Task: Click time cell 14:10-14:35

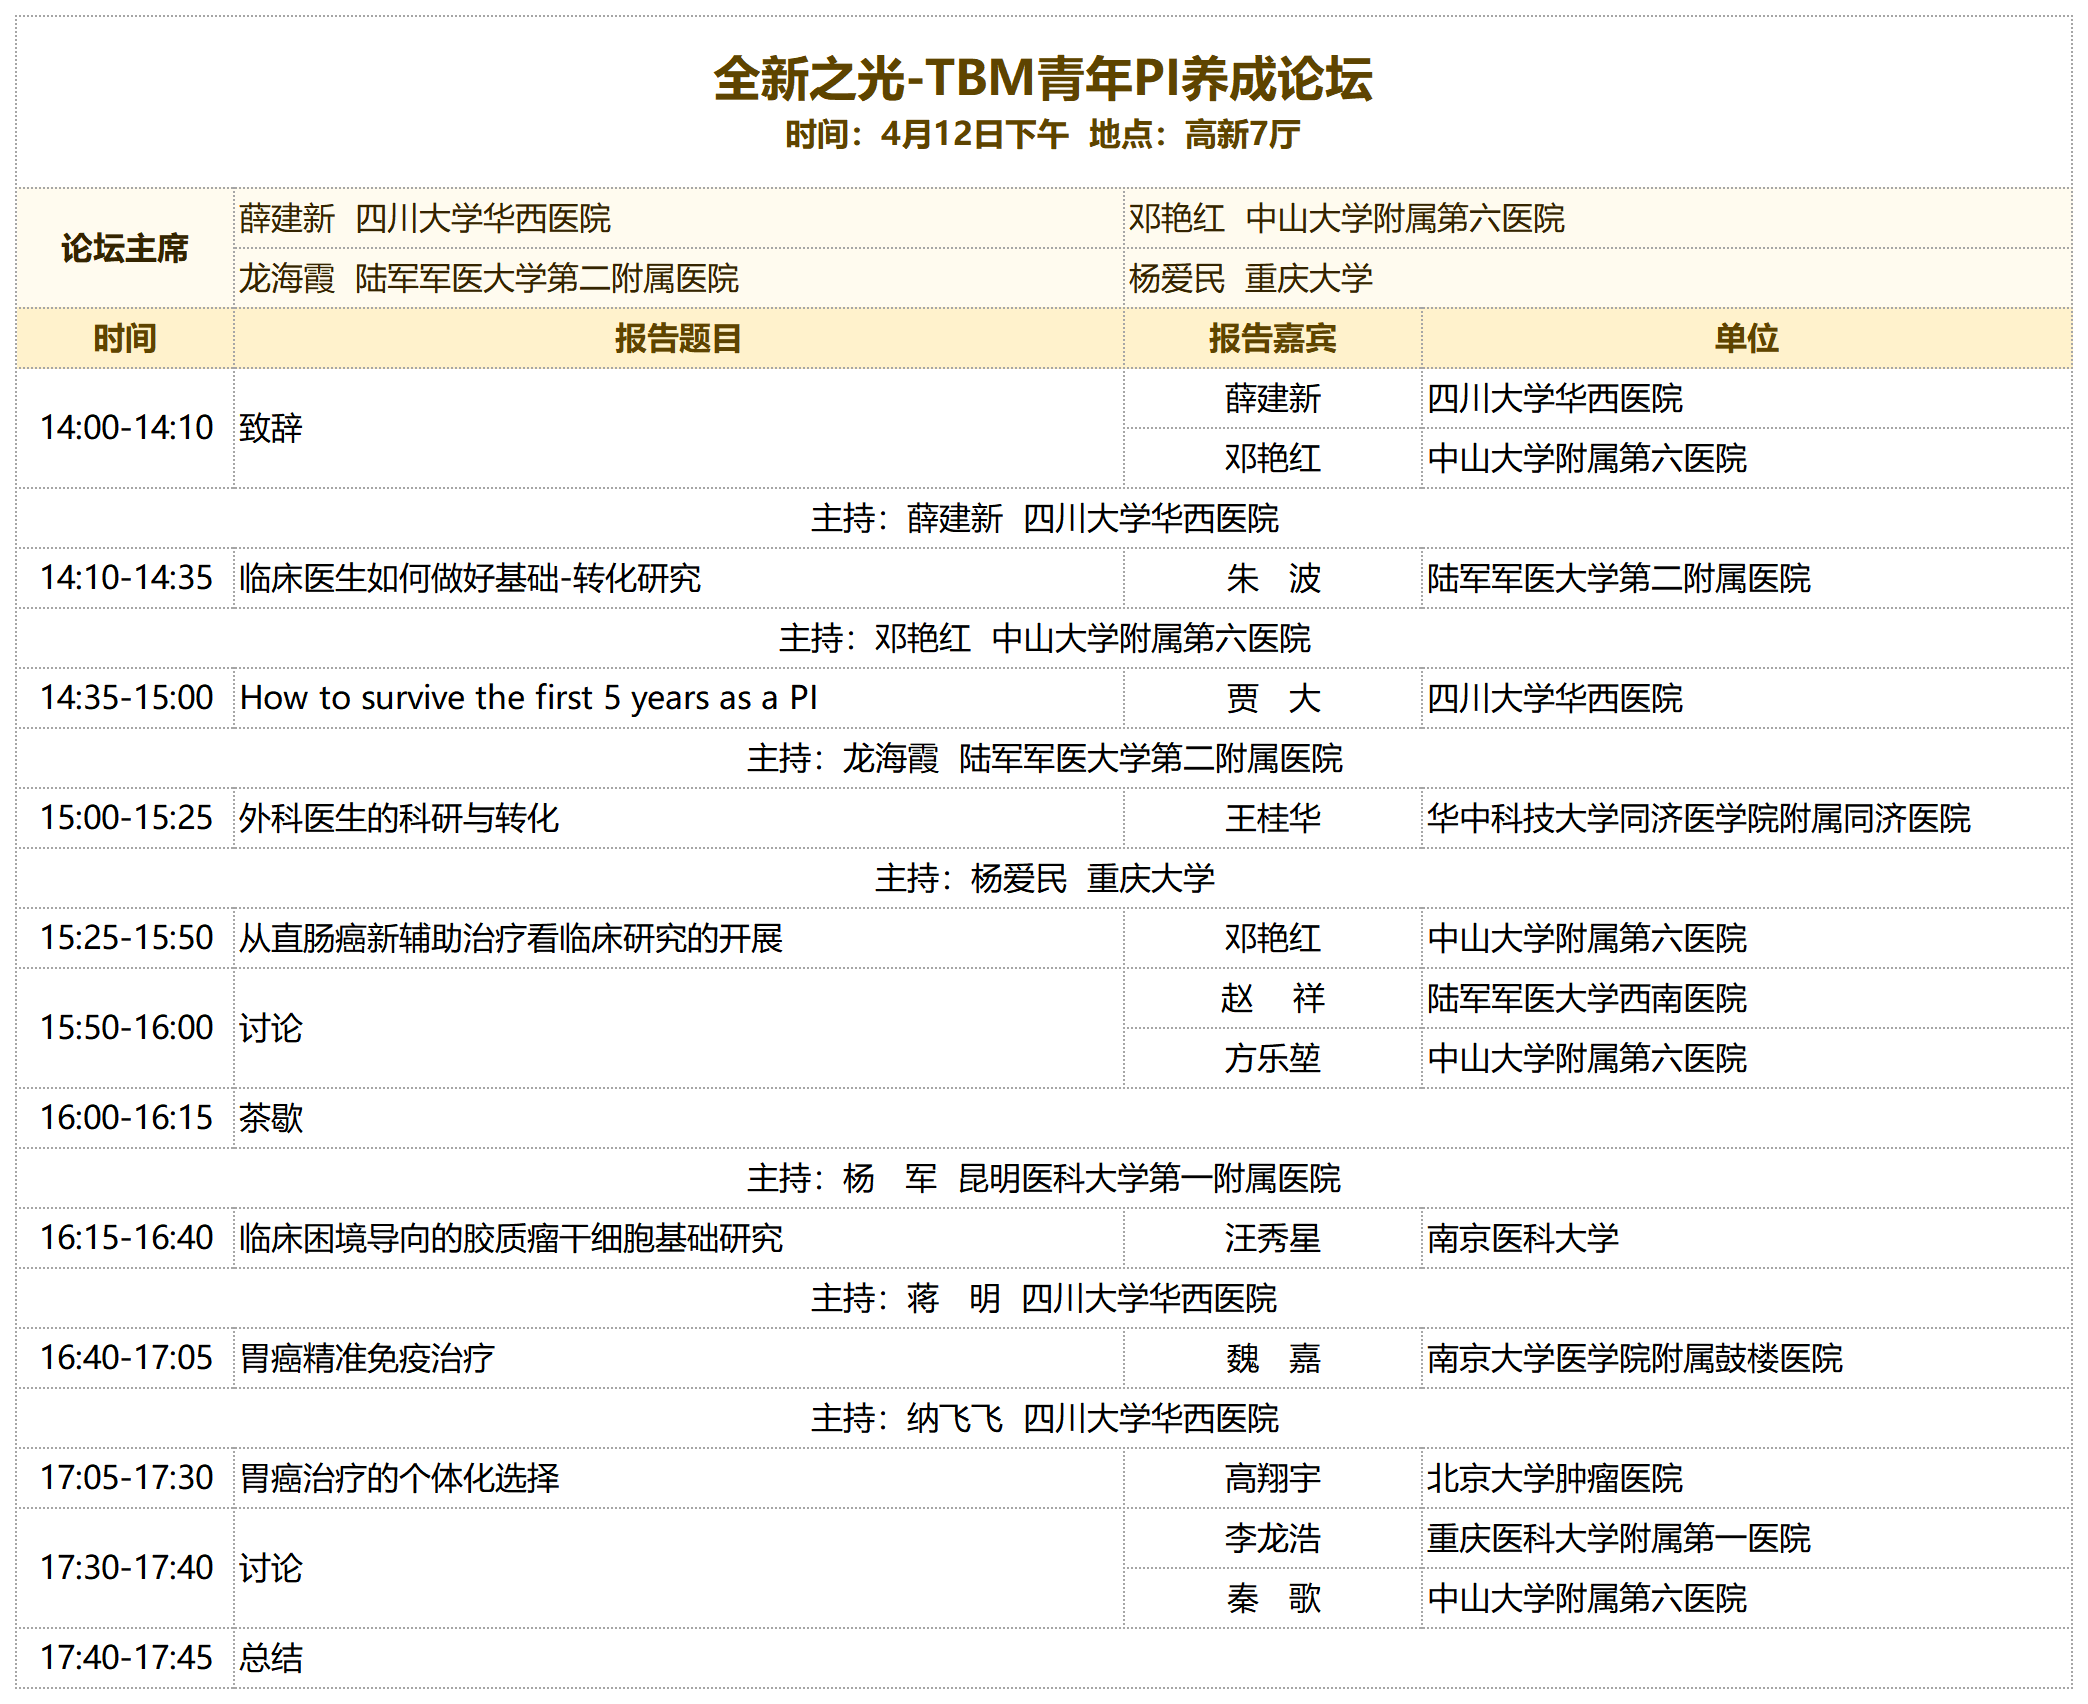Action: click(126, 578)
